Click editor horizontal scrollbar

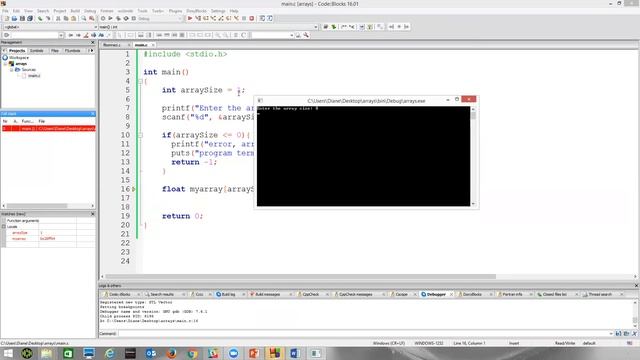[300, 276]
